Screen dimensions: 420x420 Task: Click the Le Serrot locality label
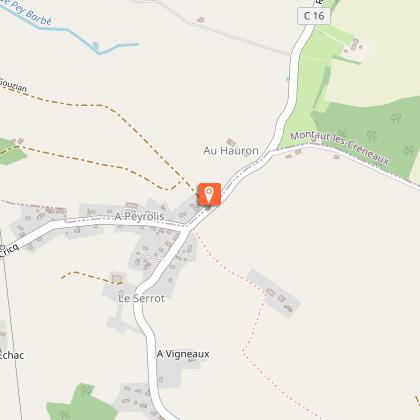(x=141, y=298)
